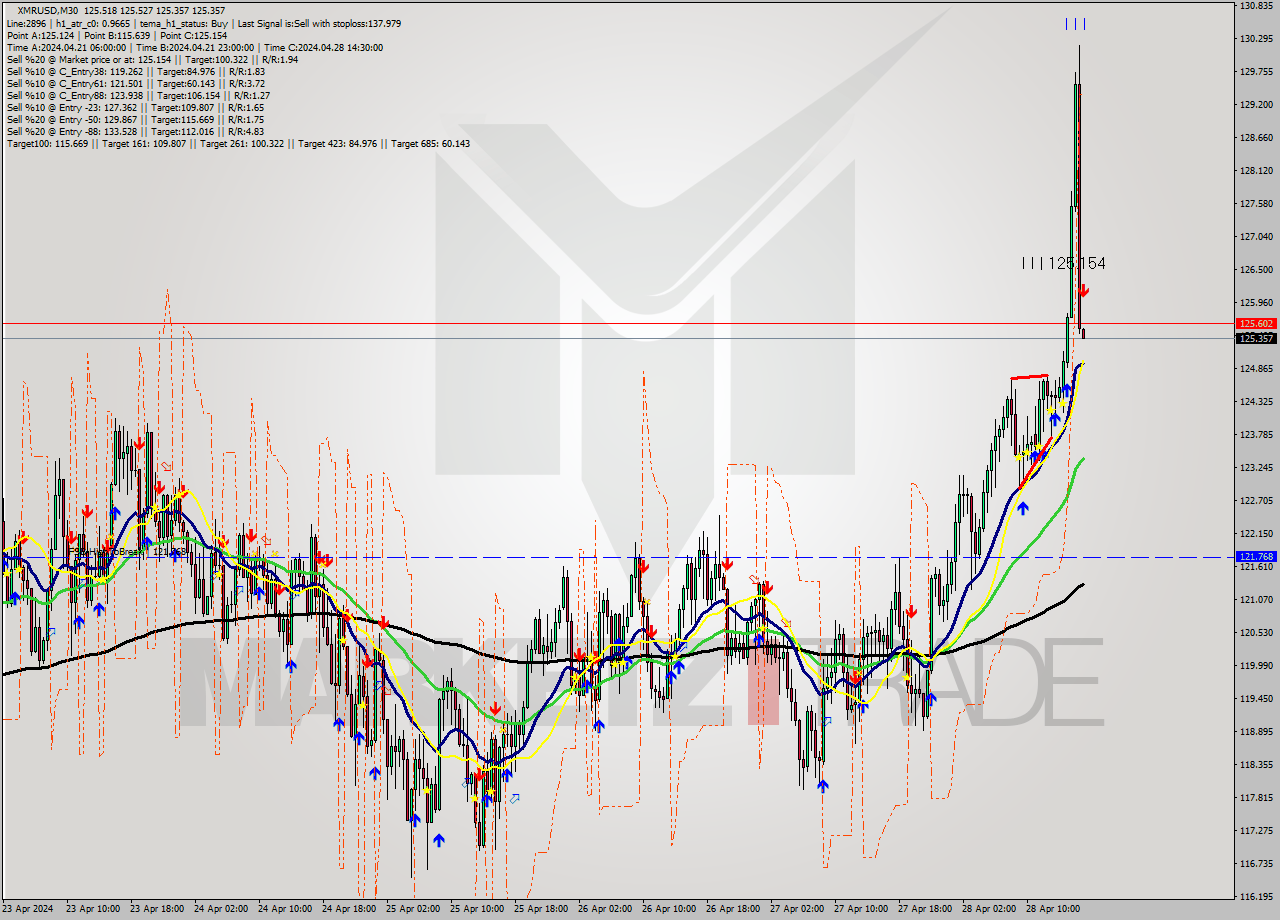
Task: Click the green 121.768 price tag
Action: (1256, 556)
